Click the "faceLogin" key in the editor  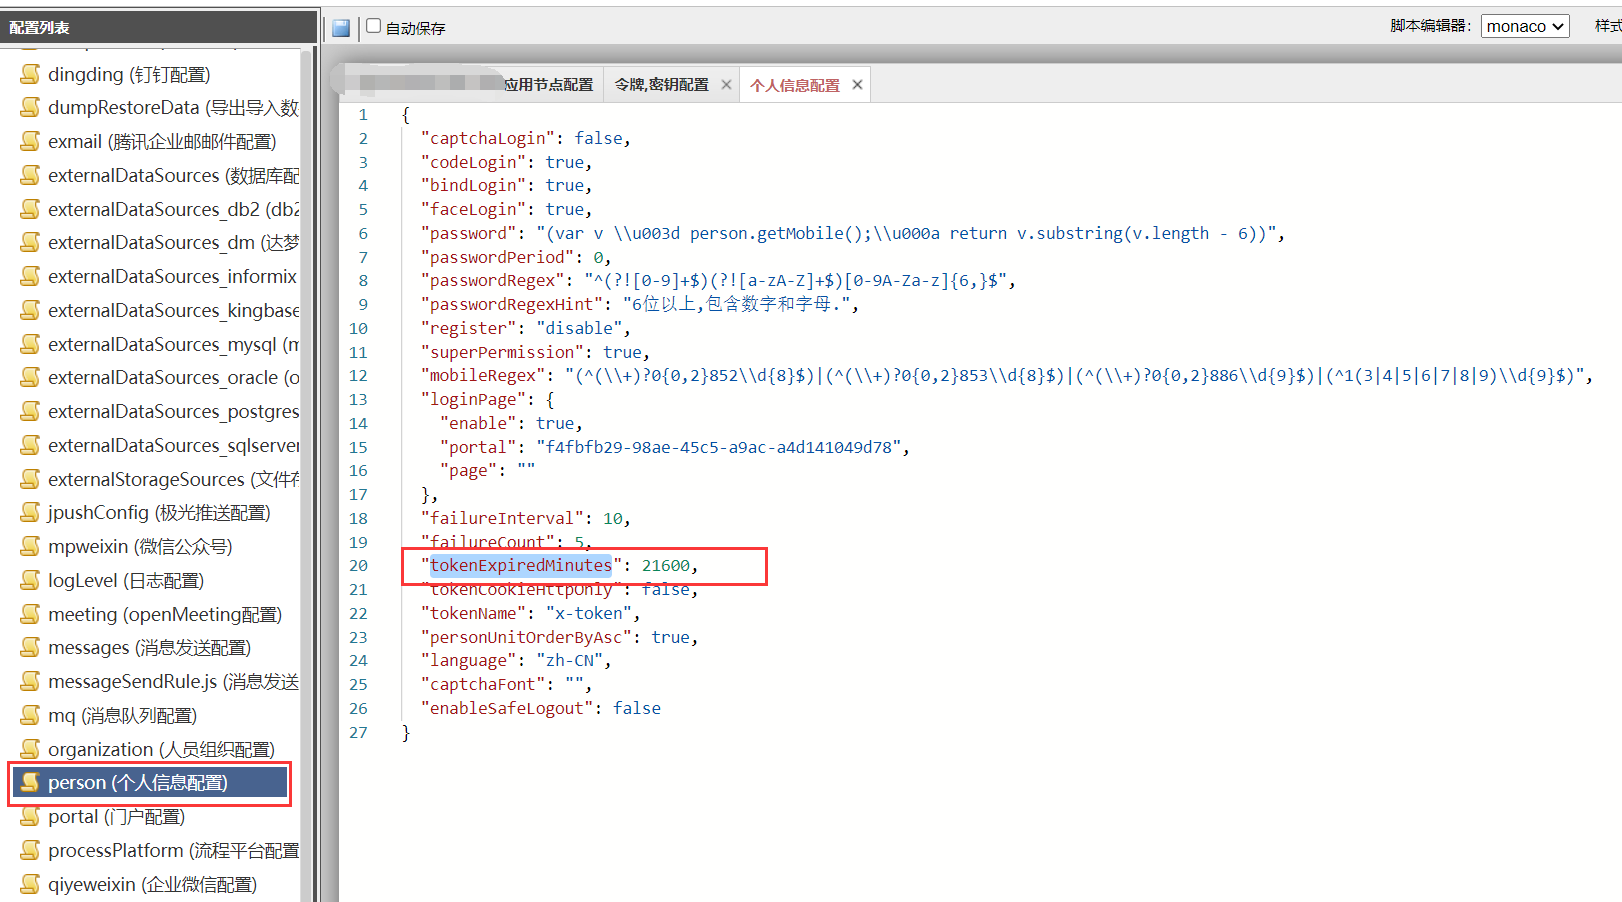474,209
